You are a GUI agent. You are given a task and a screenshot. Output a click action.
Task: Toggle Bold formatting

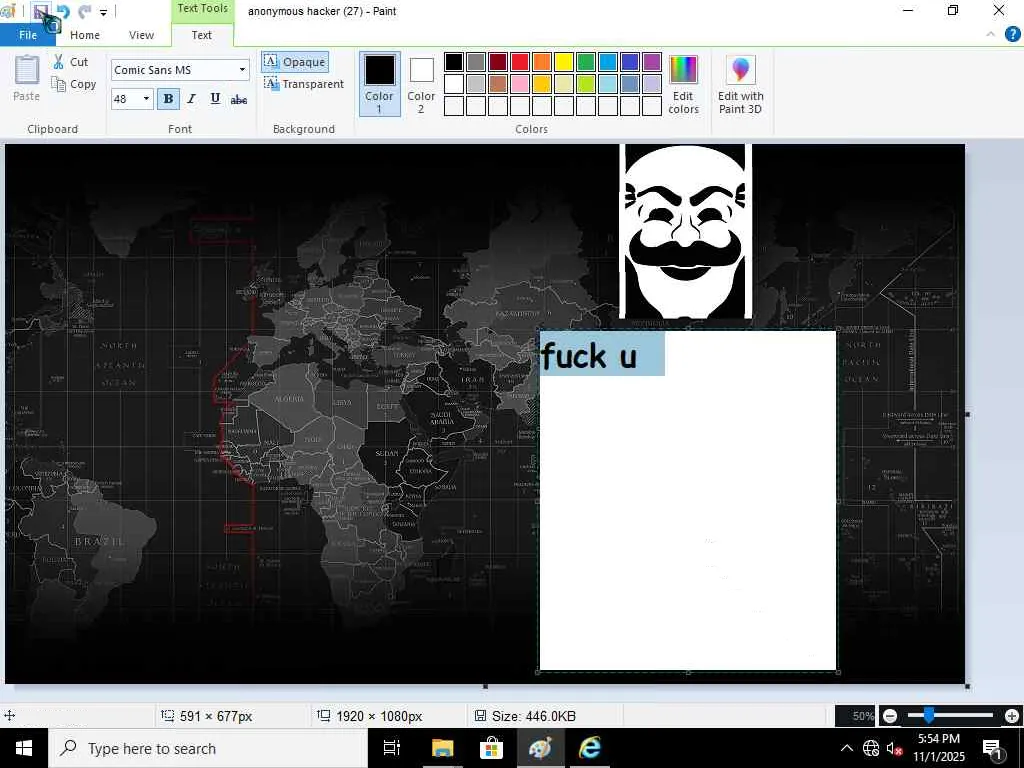coord(168,99)
